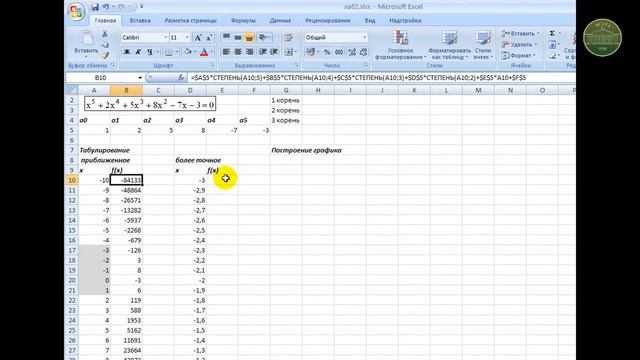640x360 pixels.
Task: Align text to bottom of cell
Action: point(249,38)
